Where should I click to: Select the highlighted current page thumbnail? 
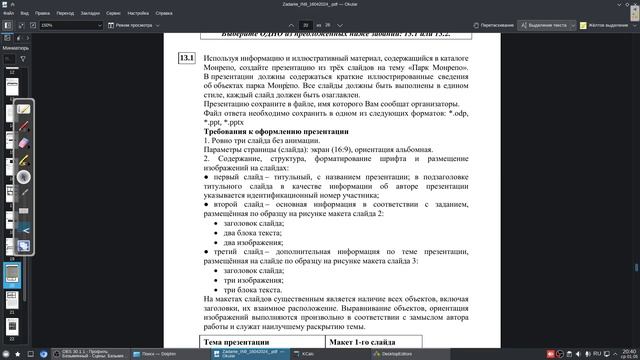coord(12,274)
